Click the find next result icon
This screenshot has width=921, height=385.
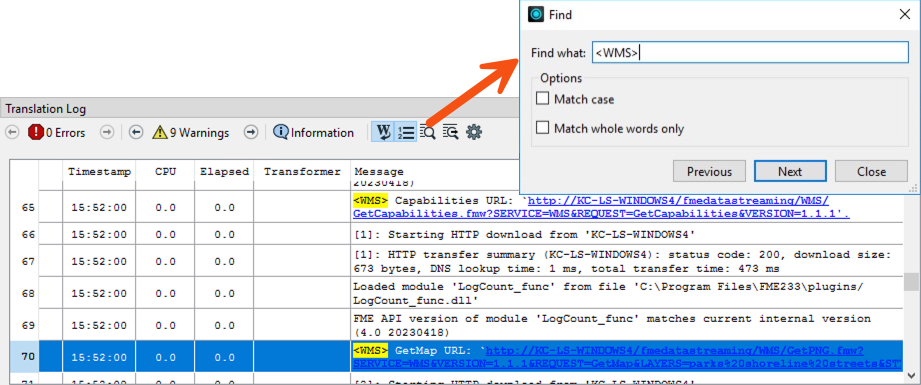tap(451, 132)
